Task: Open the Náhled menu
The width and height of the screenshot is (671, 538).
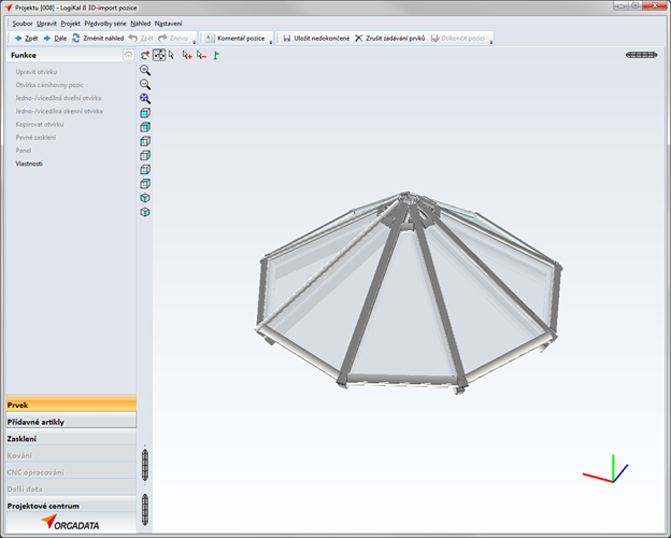Action: coord(140,24)
